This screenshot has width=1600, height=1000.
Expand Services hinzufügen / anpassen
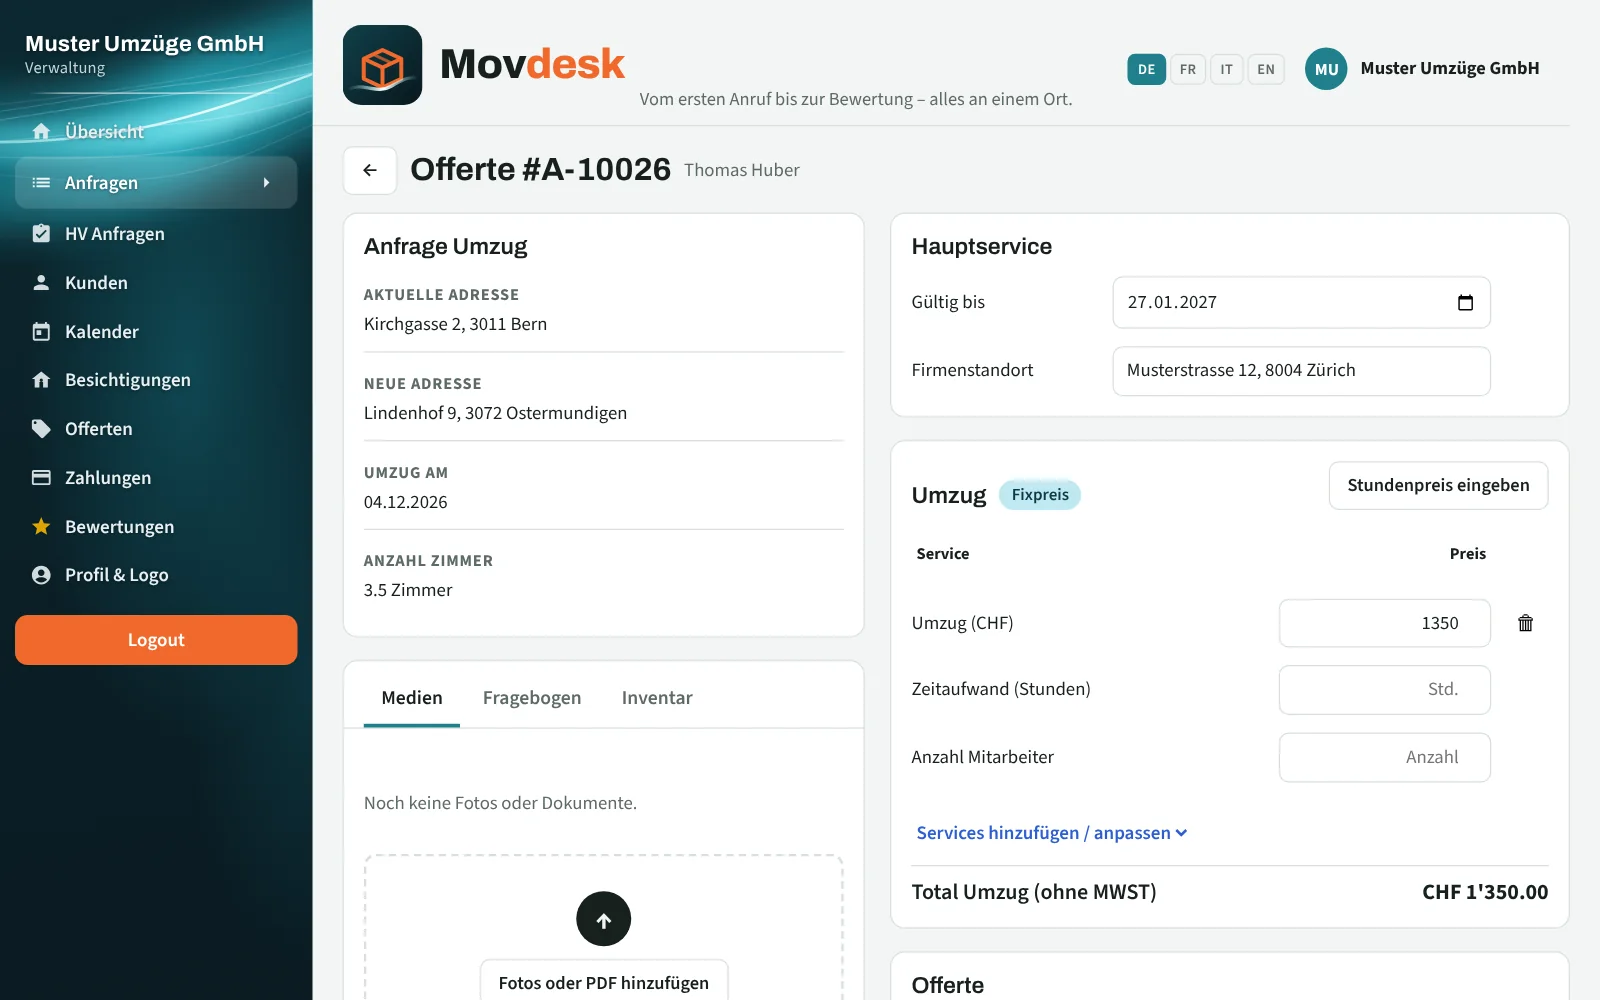pyautogui.click(x=1051, y=833)
